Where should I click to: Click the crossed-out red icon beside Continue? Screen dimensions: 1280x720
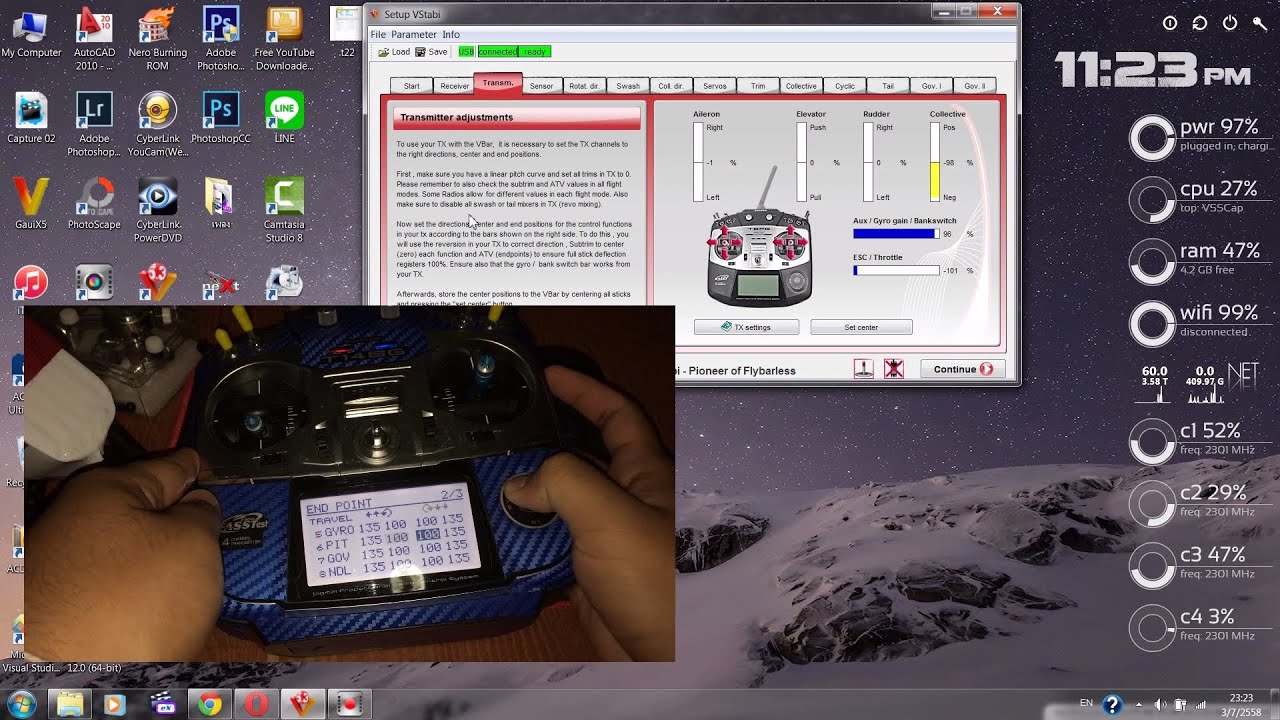coord(894,369)
